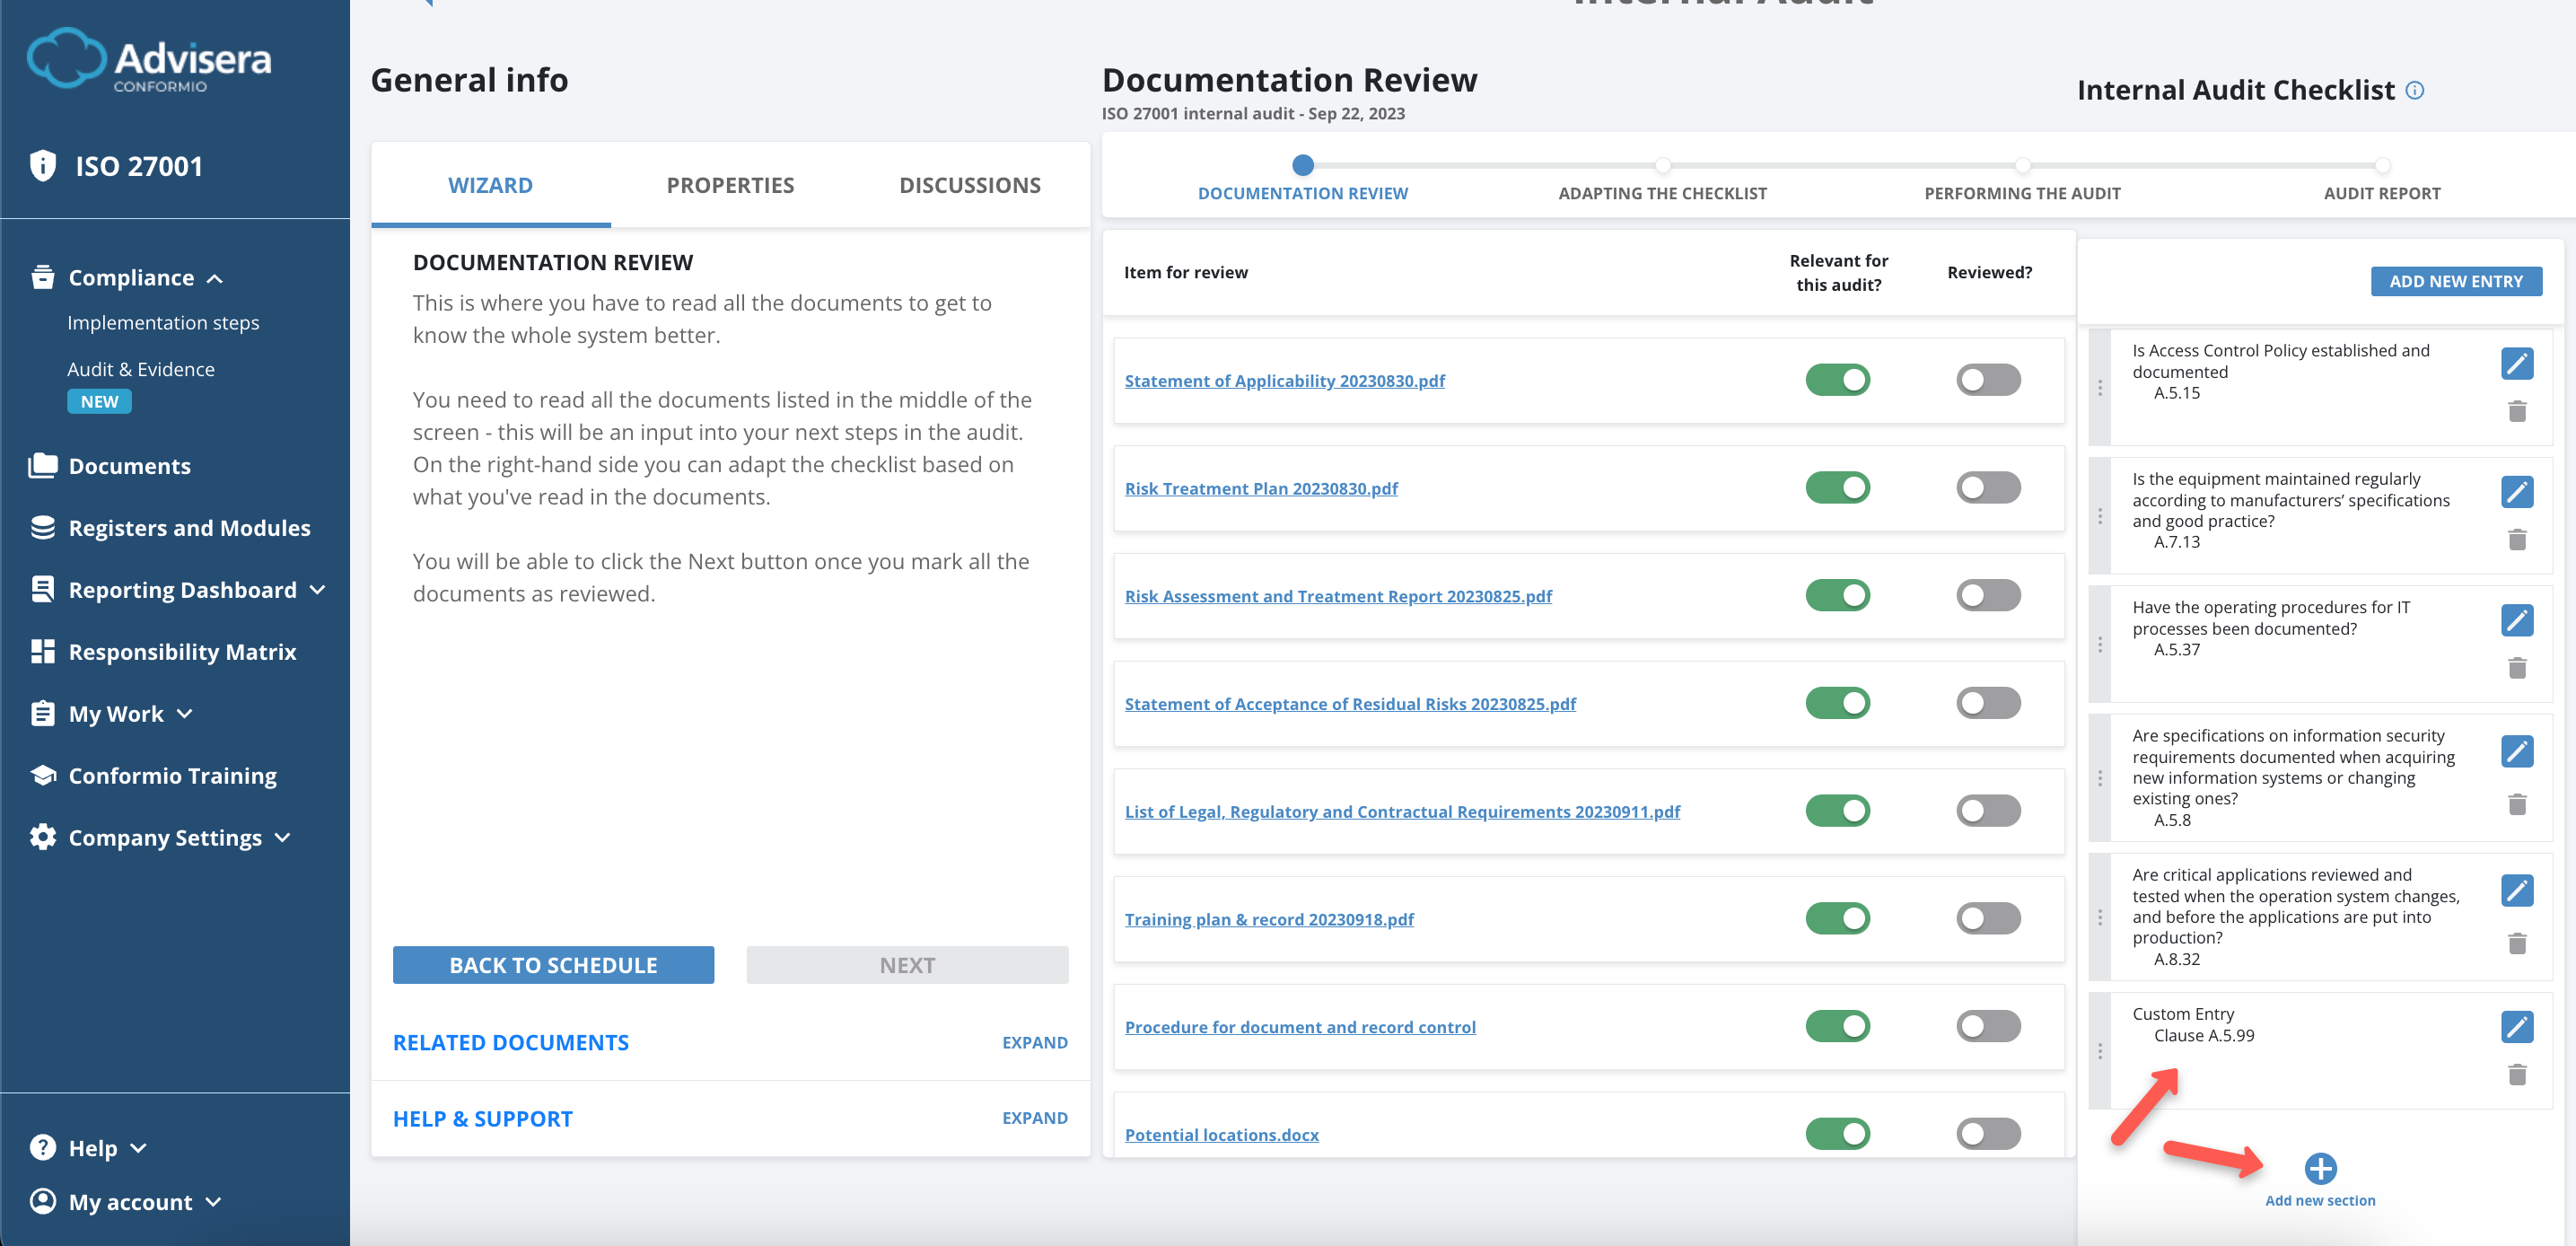Switch to the Properties tab

[730, 185]
